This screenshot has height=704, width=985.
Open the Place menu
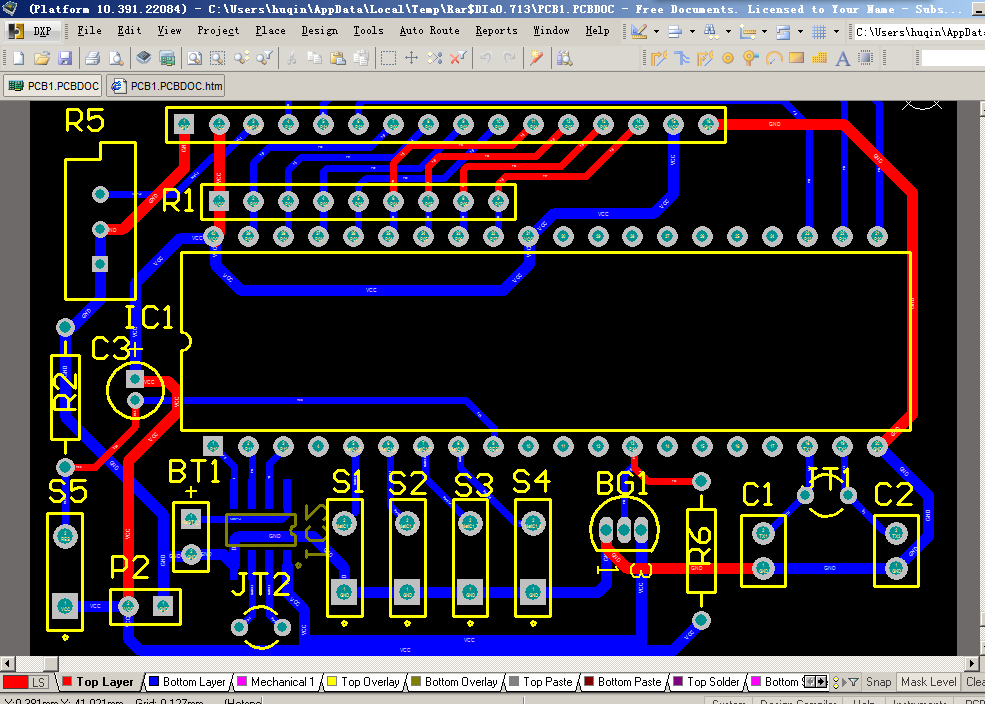pos(270,30)
